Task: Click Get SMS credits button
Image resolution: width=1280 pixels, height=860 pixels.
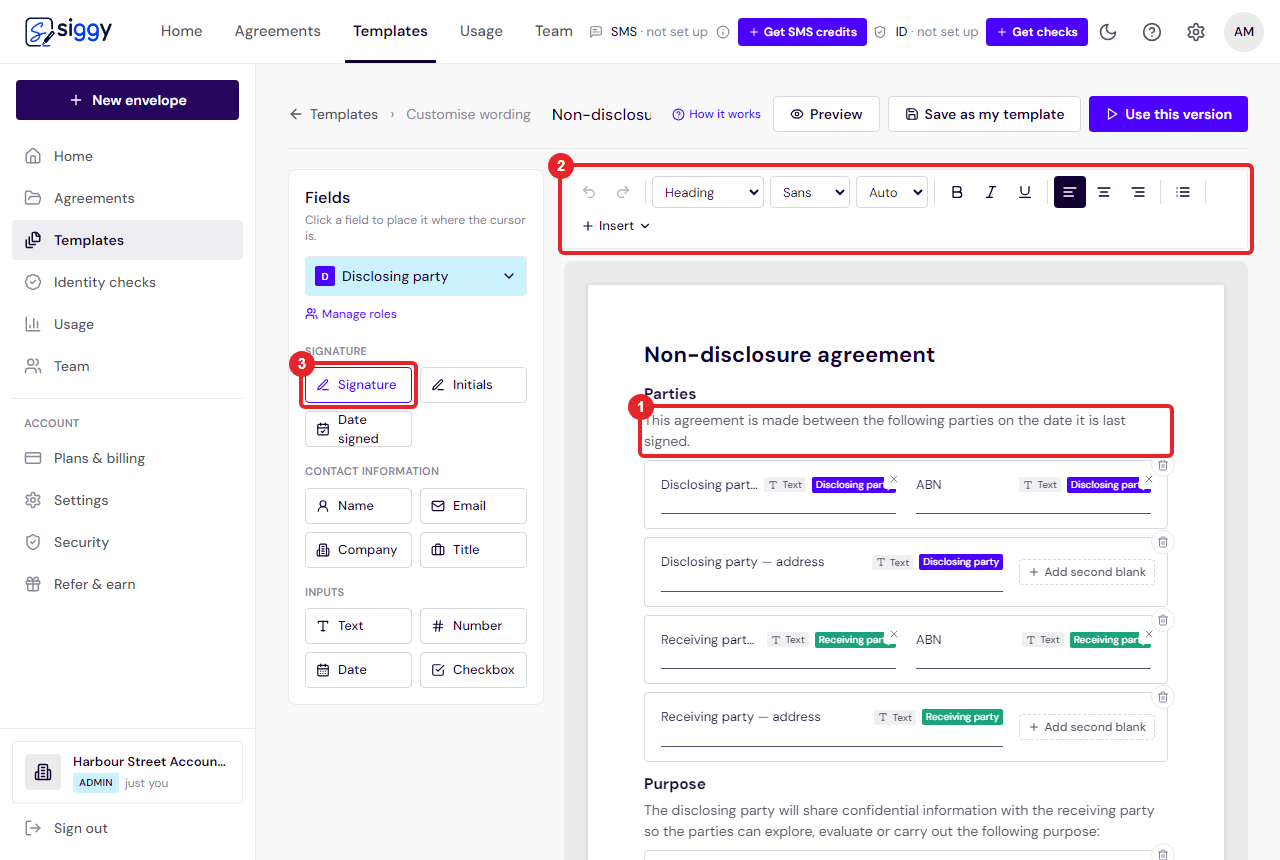Action: coord(802,32)
